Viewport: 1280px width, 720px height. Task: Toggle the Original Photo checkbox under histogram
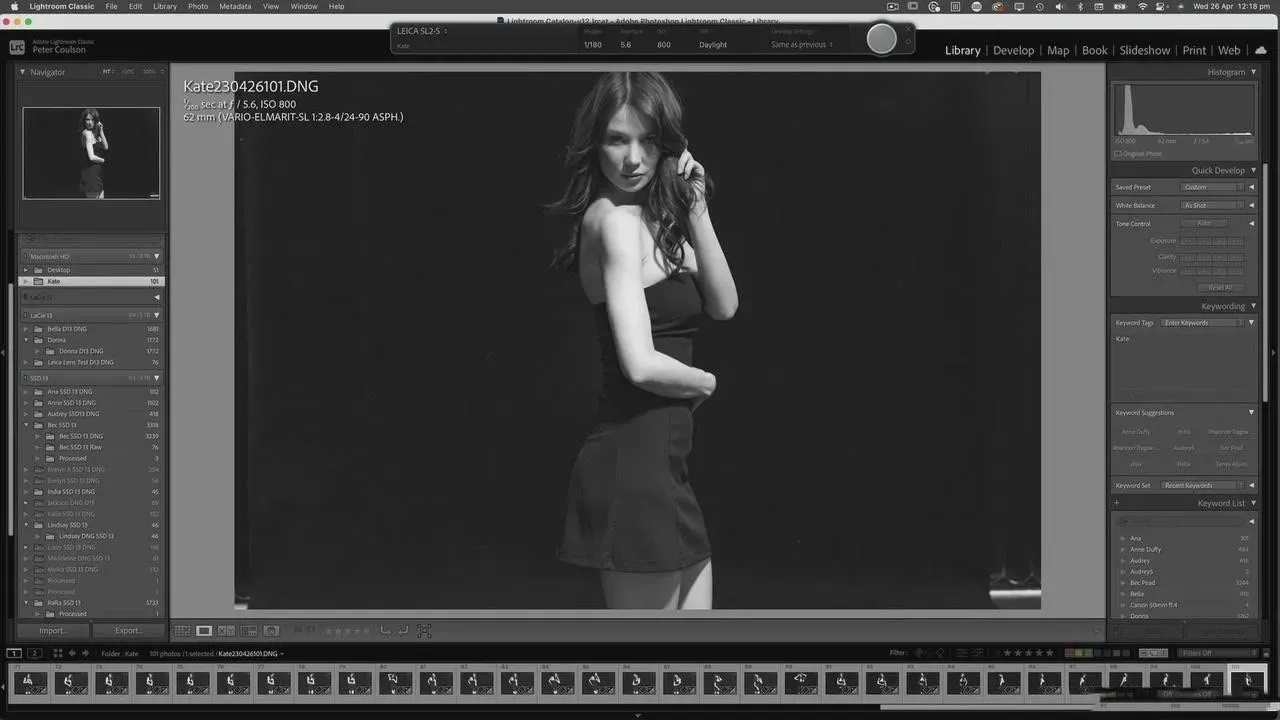pos(1118,154)
